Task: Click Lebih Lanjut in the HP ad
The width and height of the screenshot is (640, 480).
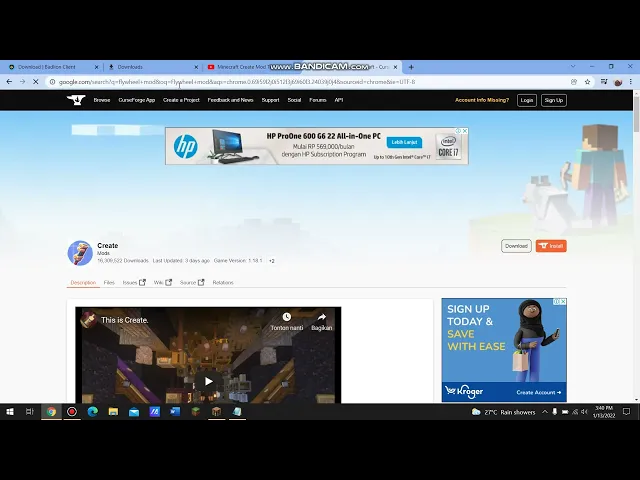Action: 404,142
